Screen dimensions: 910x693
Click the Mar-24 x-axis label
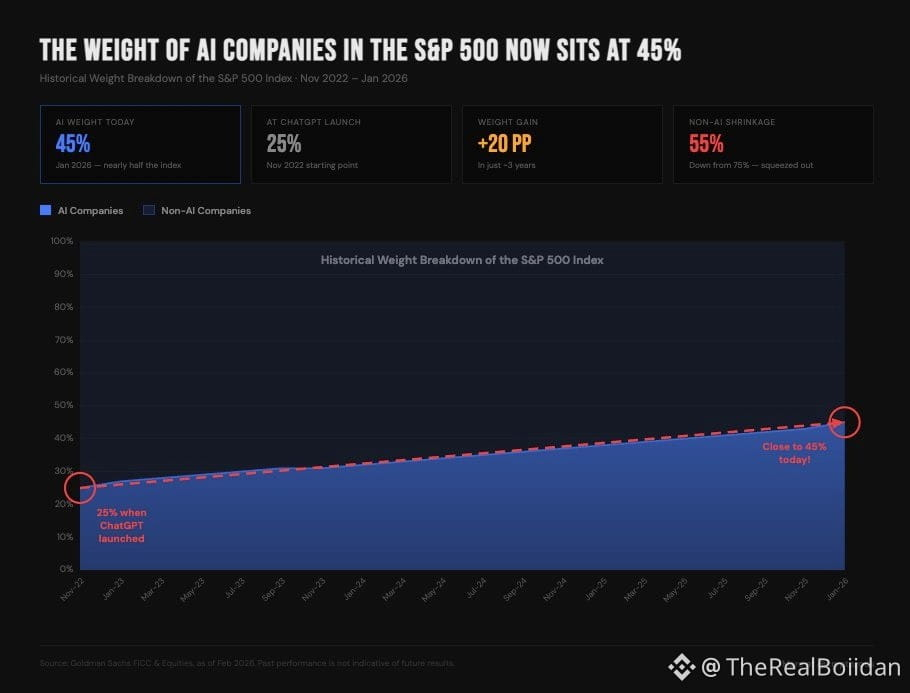[x=394, y=590]
